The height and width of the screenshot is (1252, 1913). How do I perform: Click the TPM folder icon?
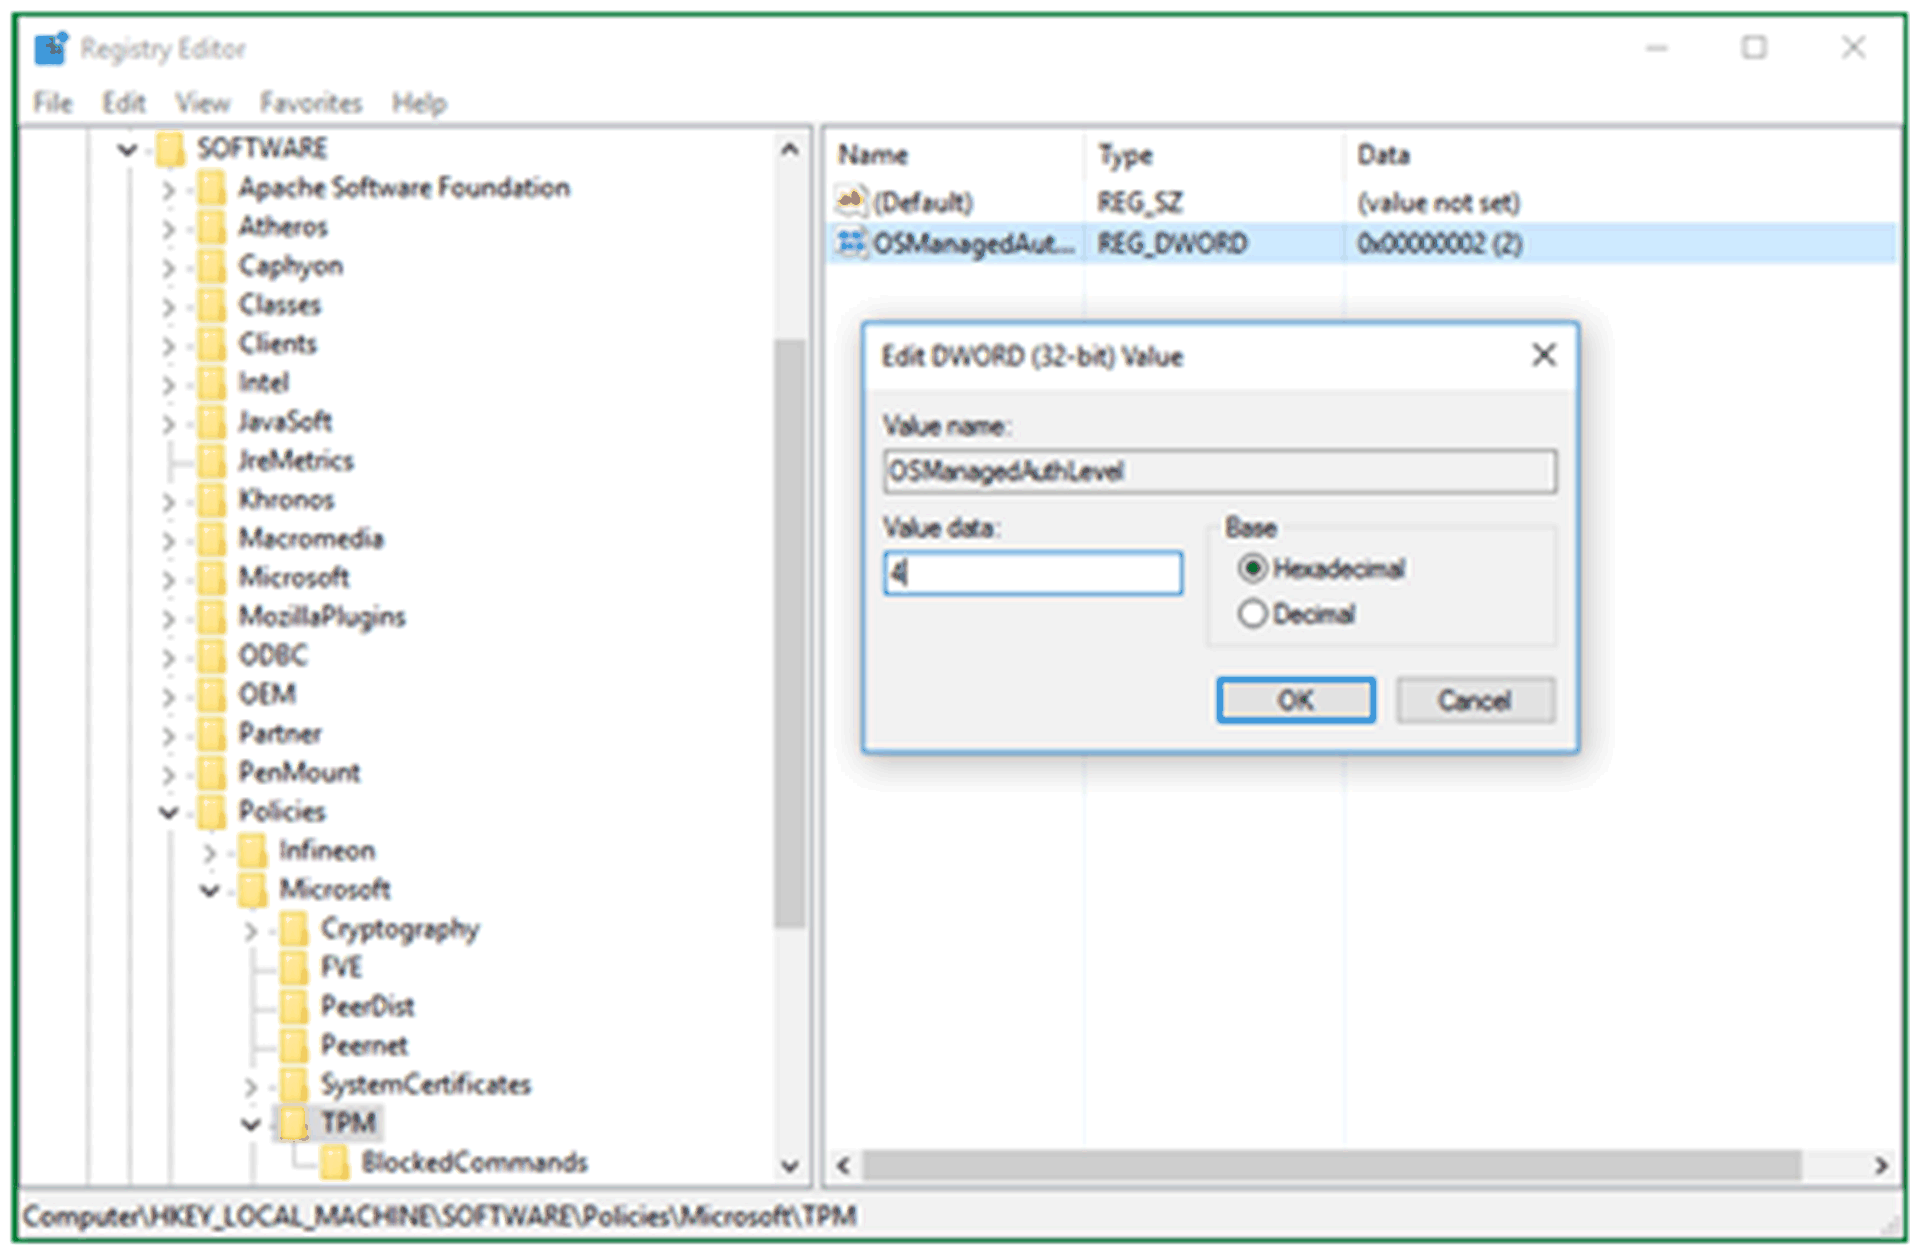point(294,1123)
